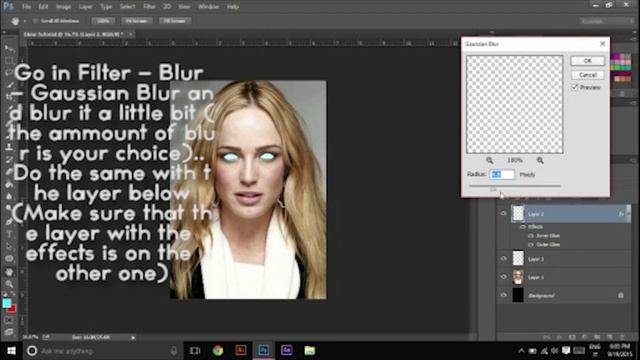This screenshot has height=360, width=640.
Task: Click OK in Gaussian Blur dialog
Action: 587,61
